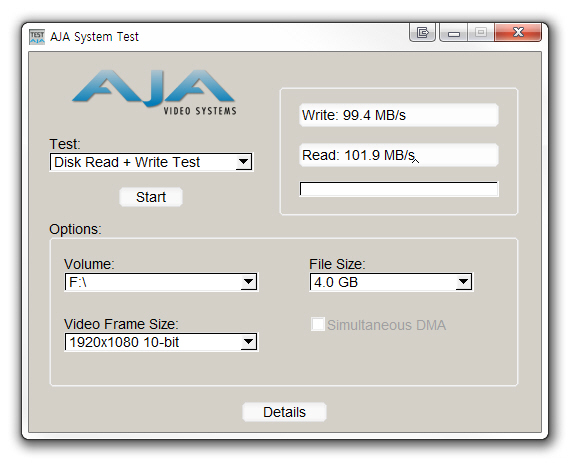Click the 1920x1080 10-bit dropdown arrow

248,342
